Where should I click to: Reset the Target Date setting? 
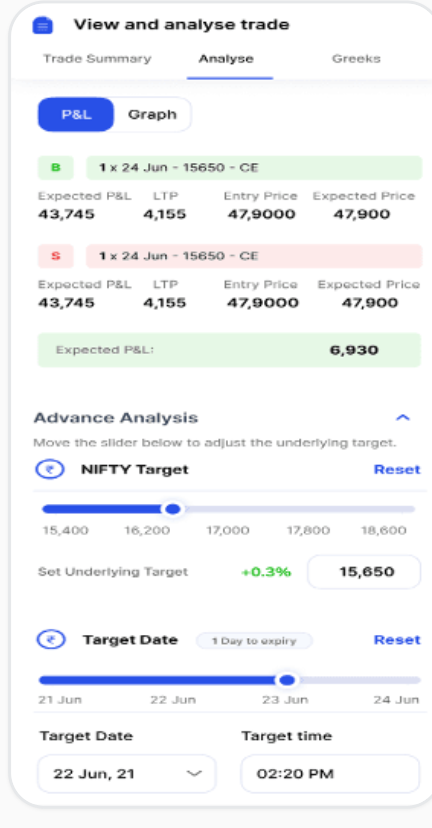pos(397,639)
